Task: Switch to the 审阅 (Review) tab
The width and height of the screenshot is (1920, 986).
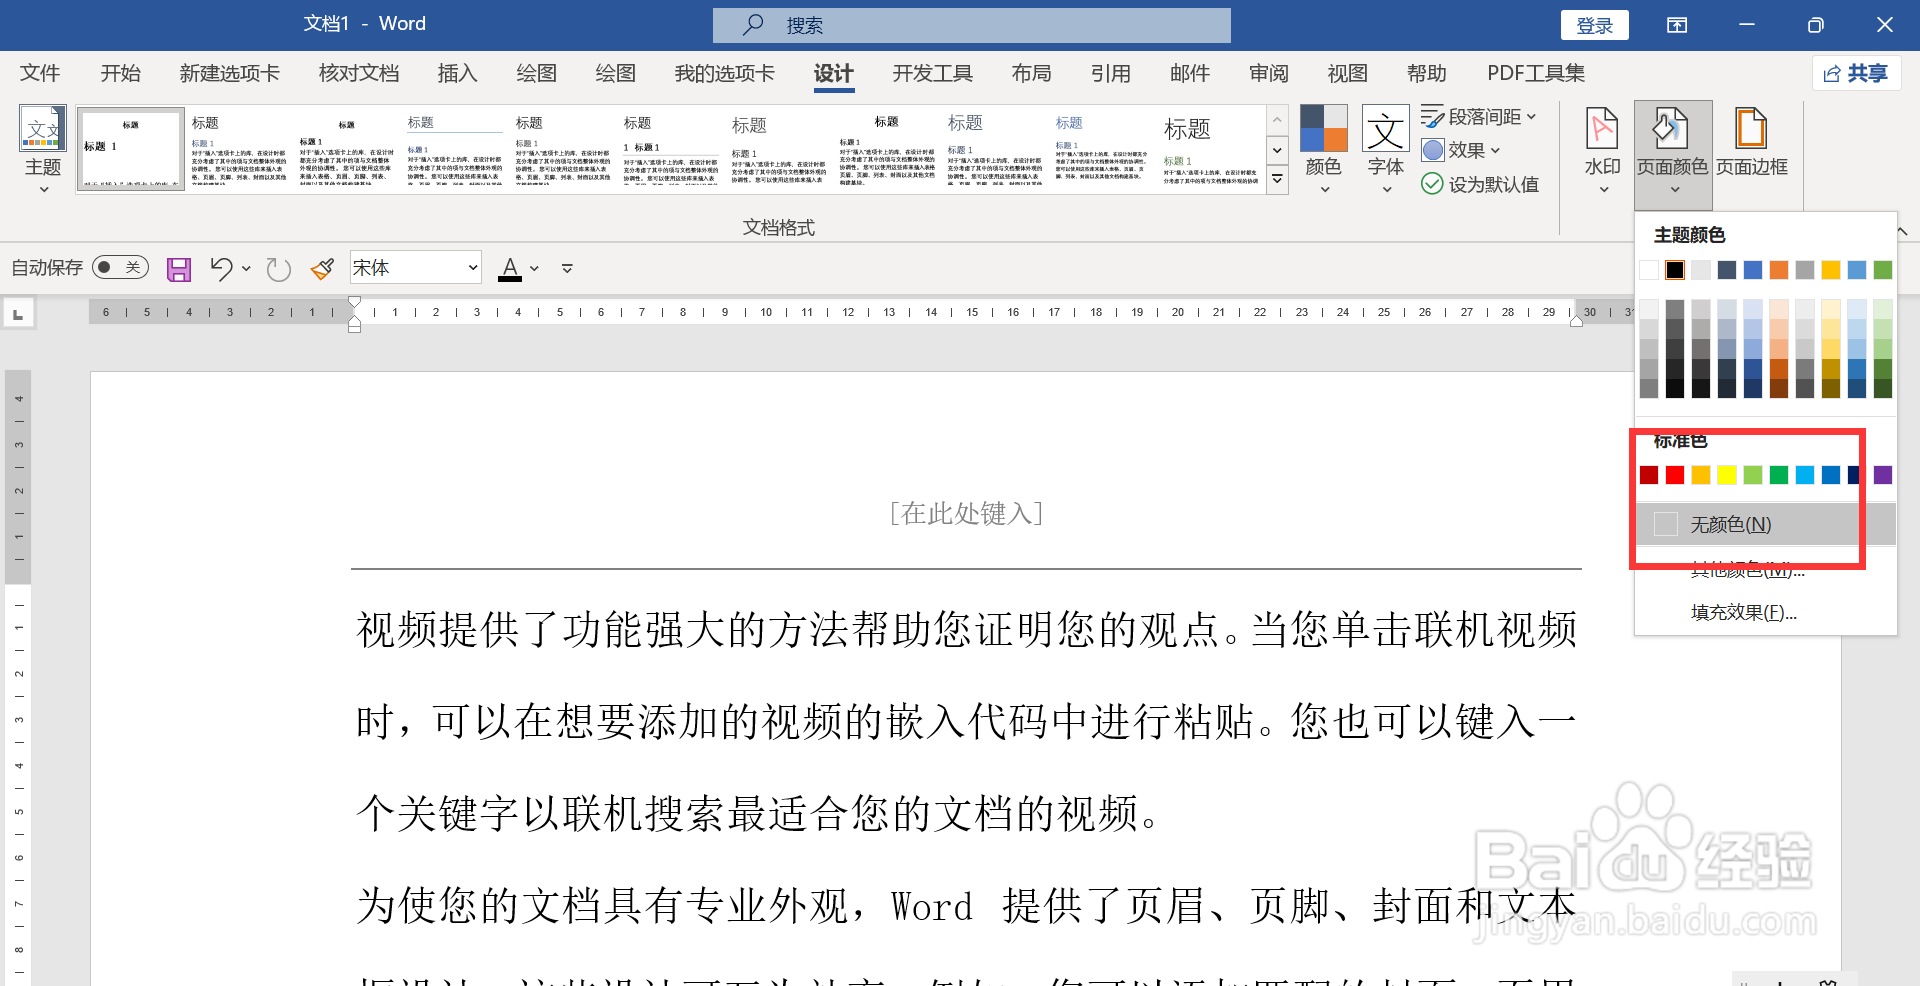Action: [x=1268, y=73]
